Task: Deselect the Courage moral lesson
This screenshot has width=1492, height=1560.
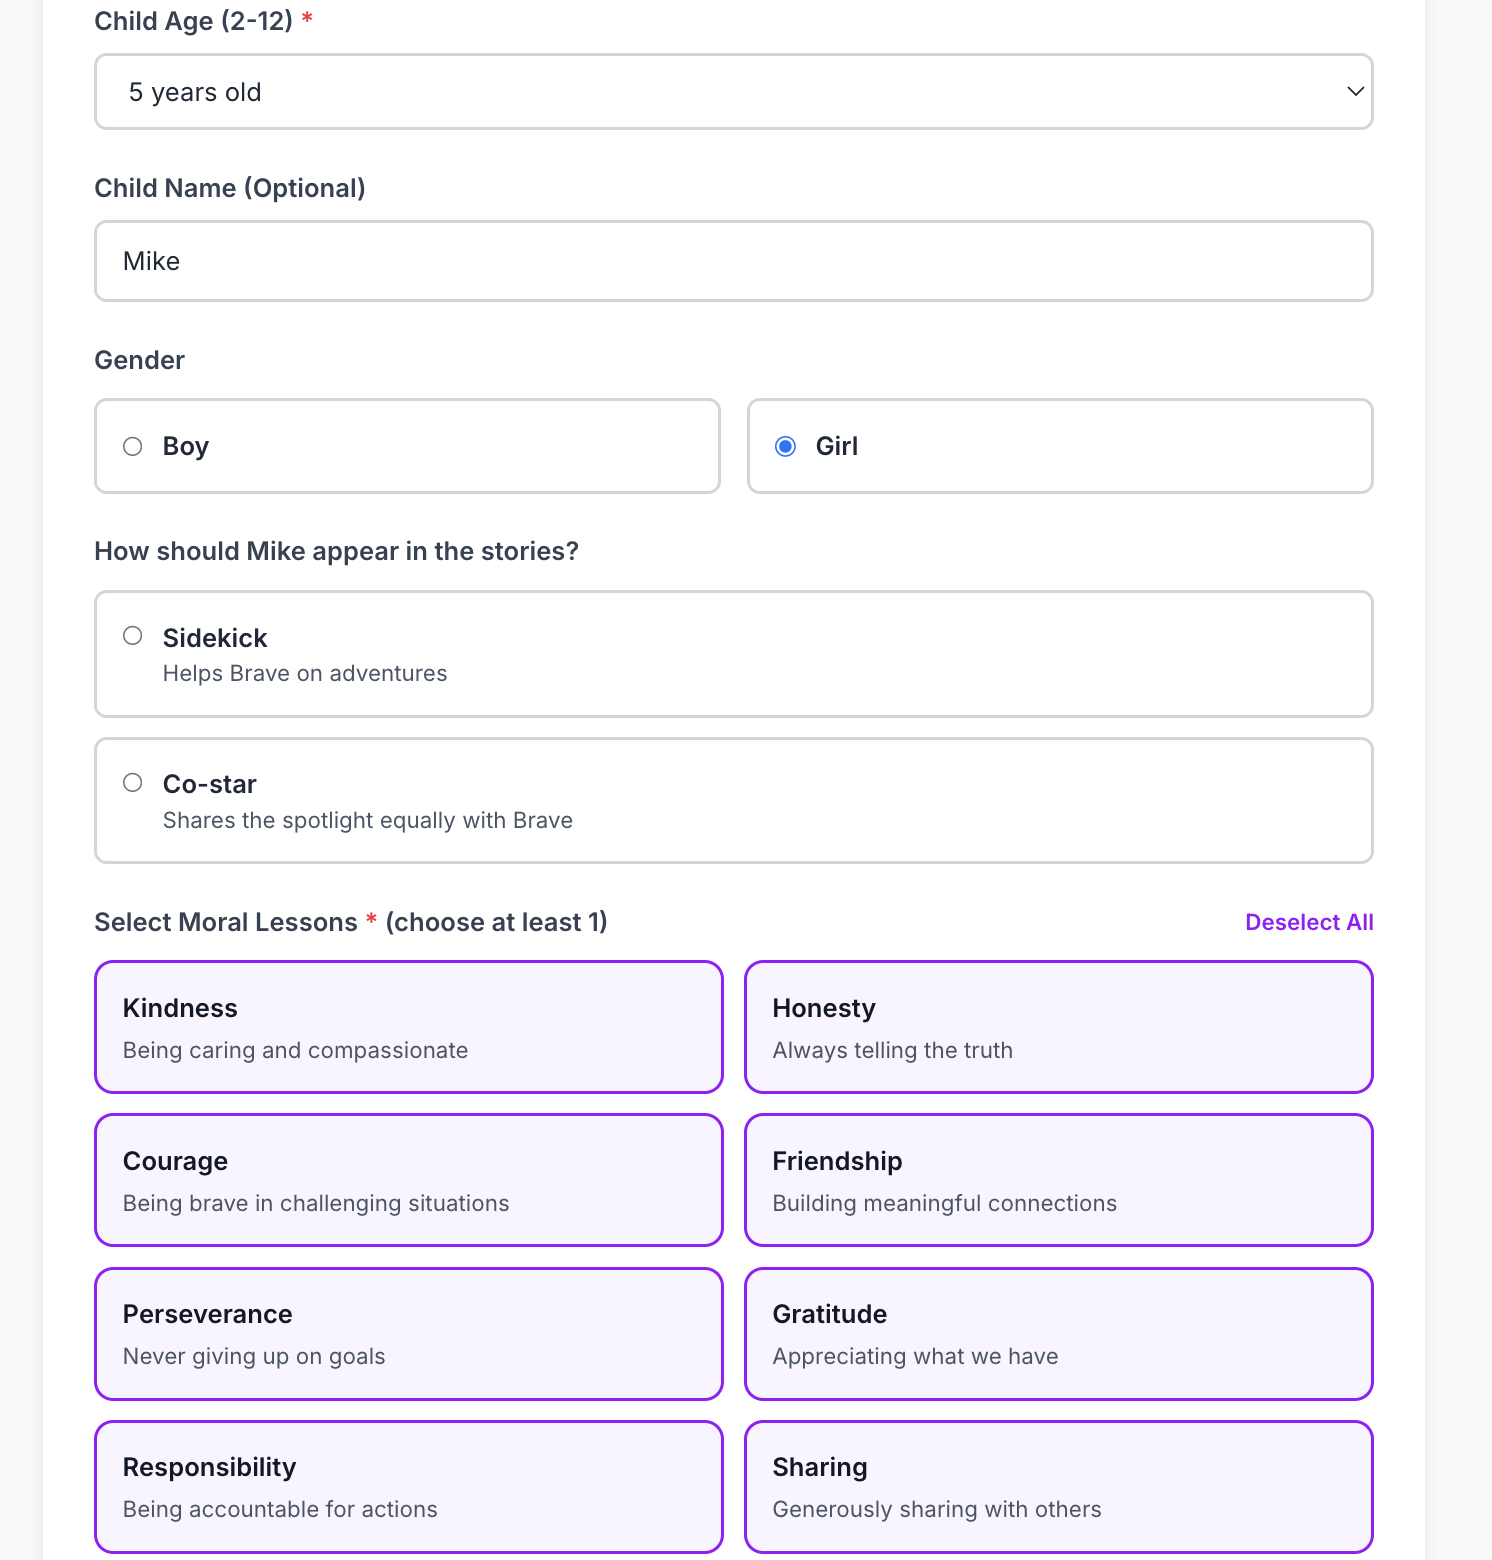Action: point(407,1180)
